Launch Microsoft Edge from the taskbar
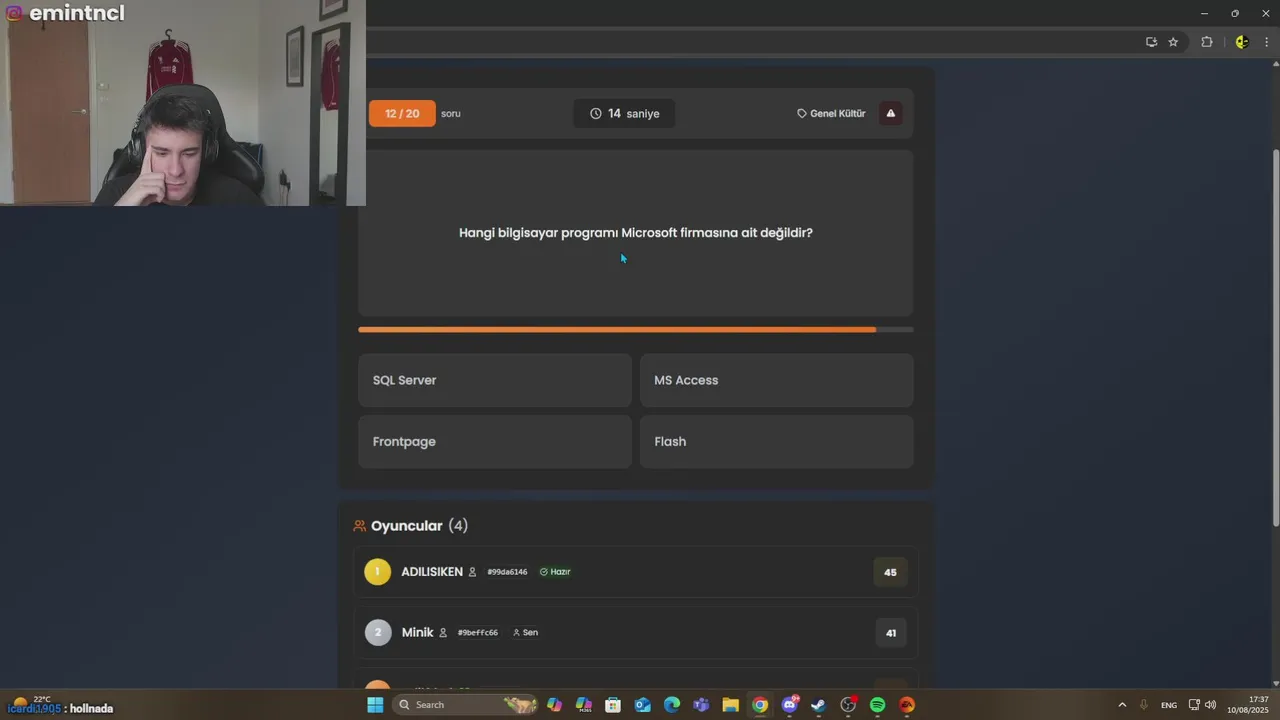The image size is (1280, 720). [x=672, y=705]
